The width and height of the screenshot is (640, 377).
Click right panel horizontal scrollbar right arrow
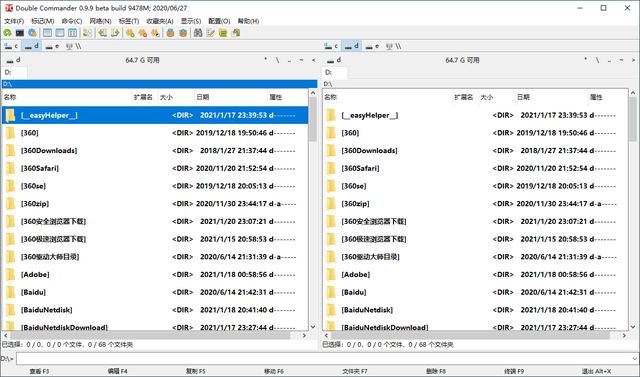(x=624, y=335)
